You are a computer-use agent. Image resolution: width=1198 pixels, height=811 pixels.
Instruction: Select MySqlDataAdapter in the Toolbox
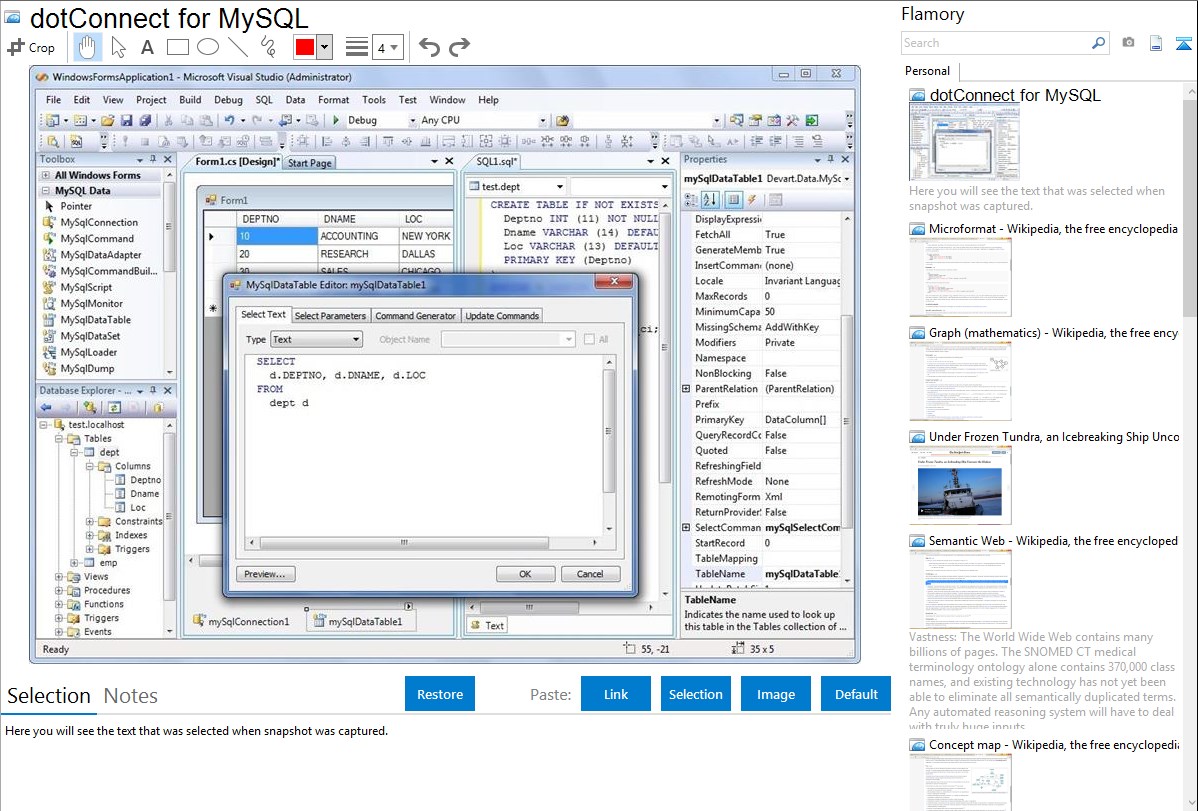pos(101,255)
